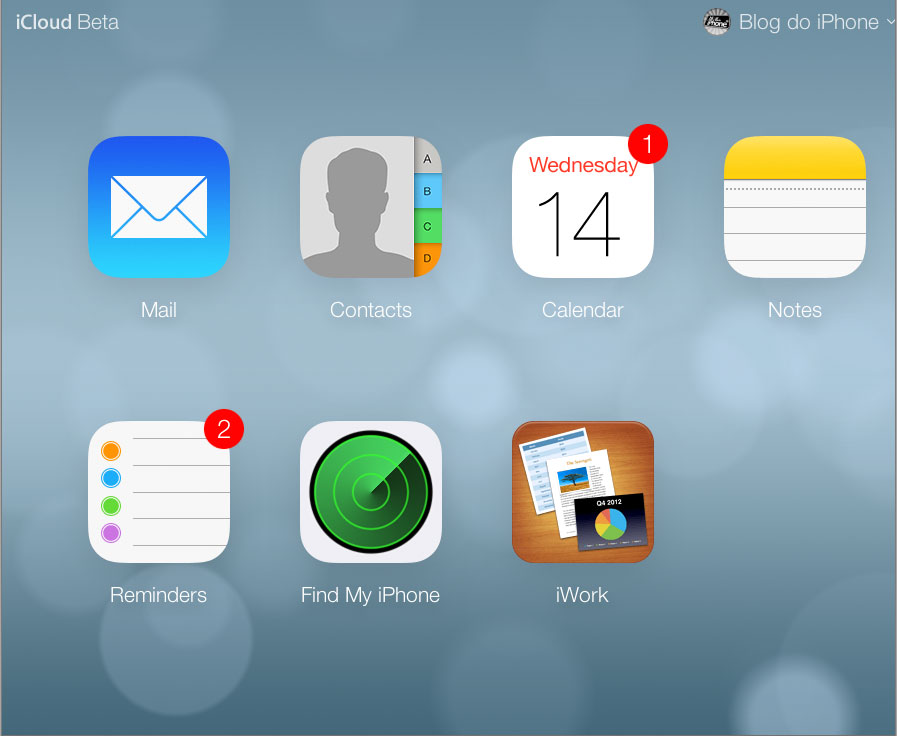Screen dimensions: 897x736
Task: Open the iWork app icon
Action: click(x=582, y=492)
